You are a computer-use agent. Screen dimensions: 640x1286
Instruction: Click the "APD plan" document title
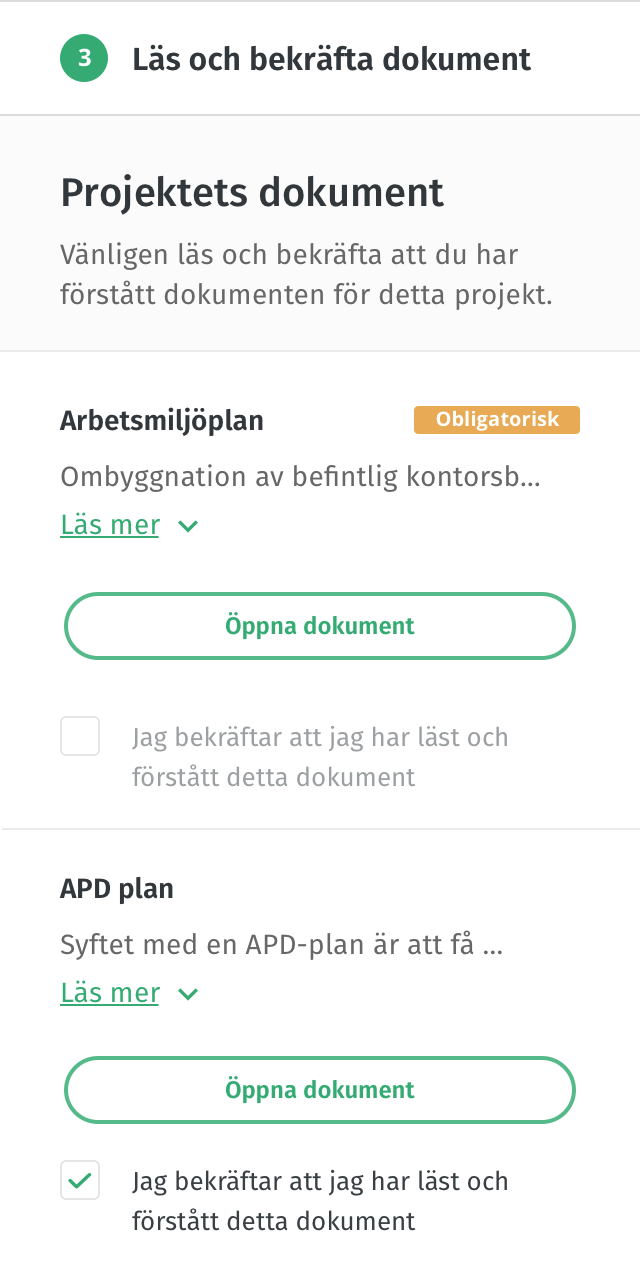click(117, 888)
